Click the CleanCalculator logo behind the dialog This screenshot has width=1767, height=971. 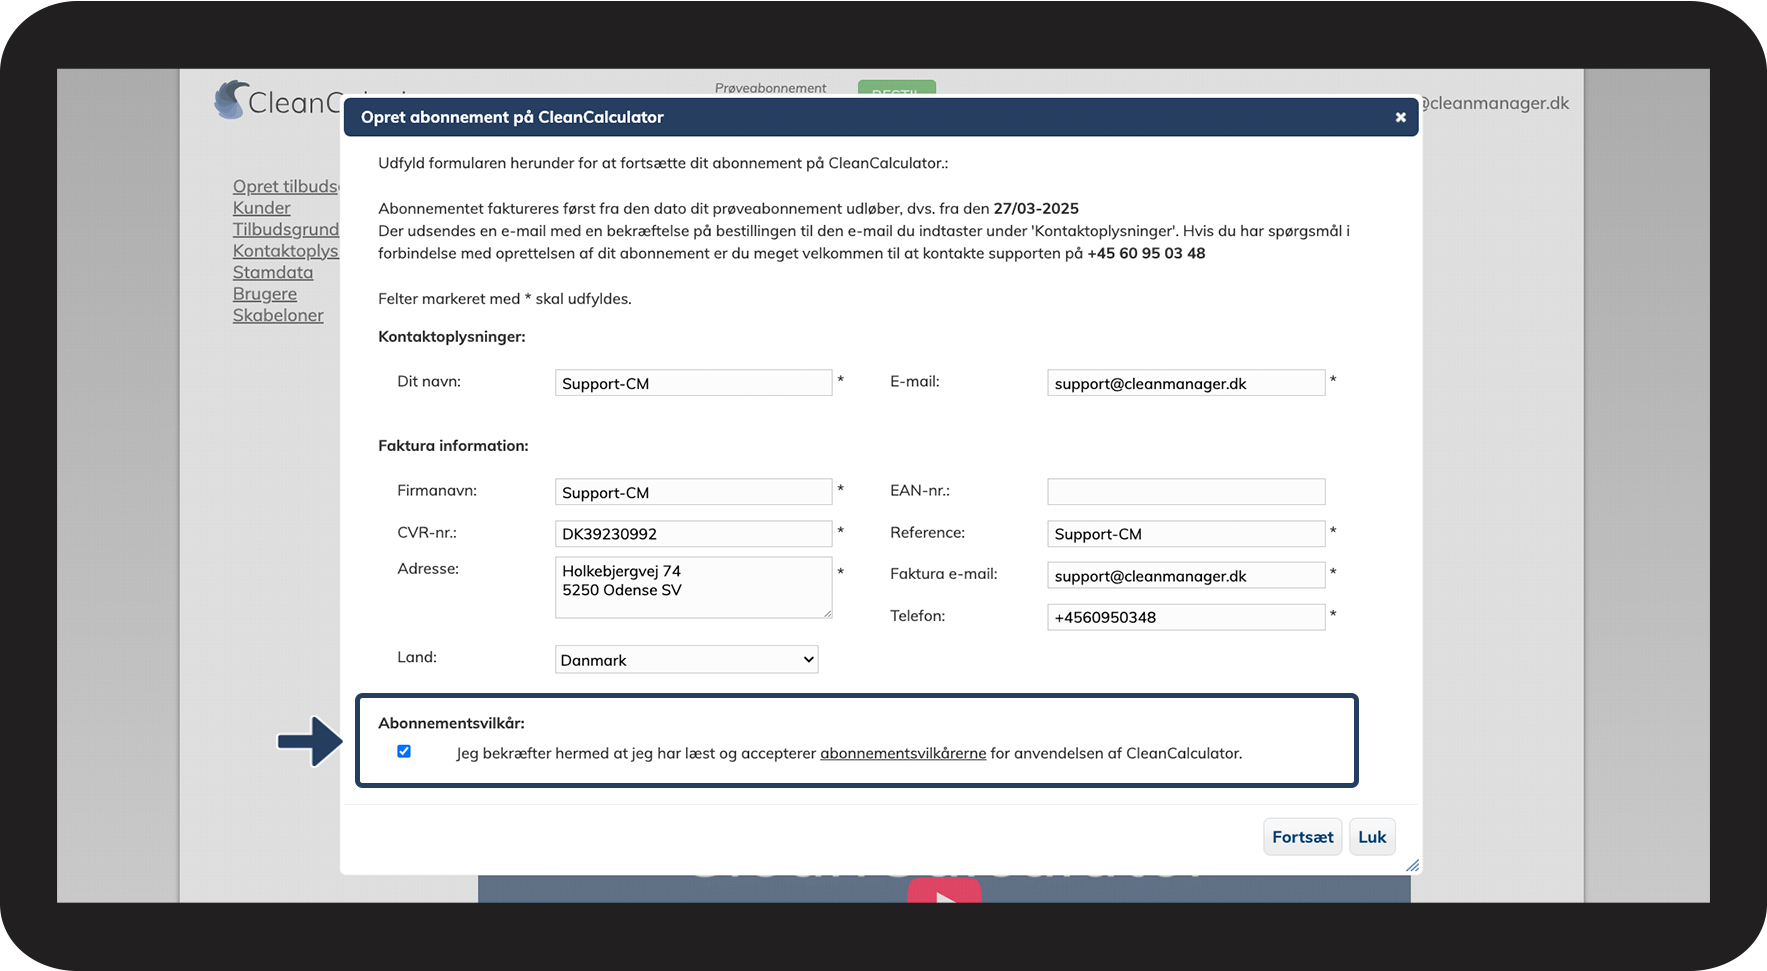tap(277, 101)
